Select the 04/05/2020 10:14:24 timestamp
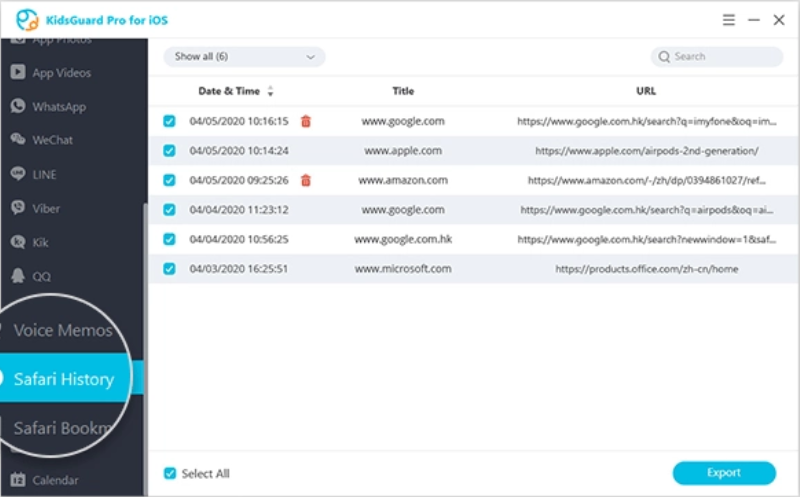Viewport: 800px width, 497px height. click(239, 151)
